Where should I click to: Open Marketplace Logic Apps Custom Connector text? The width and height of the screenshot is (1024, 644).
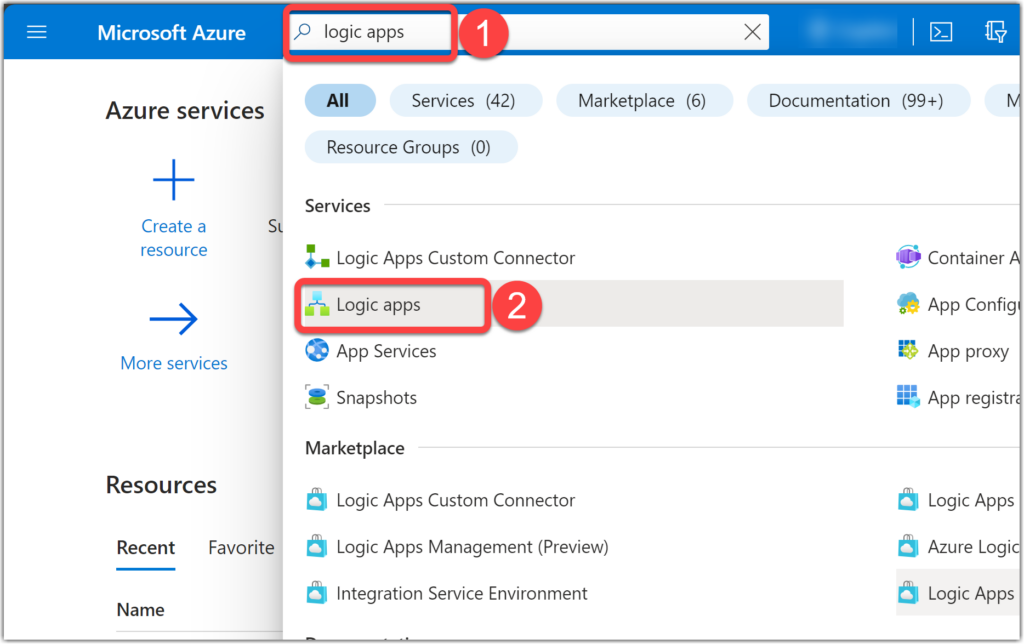tap(455, 500)
